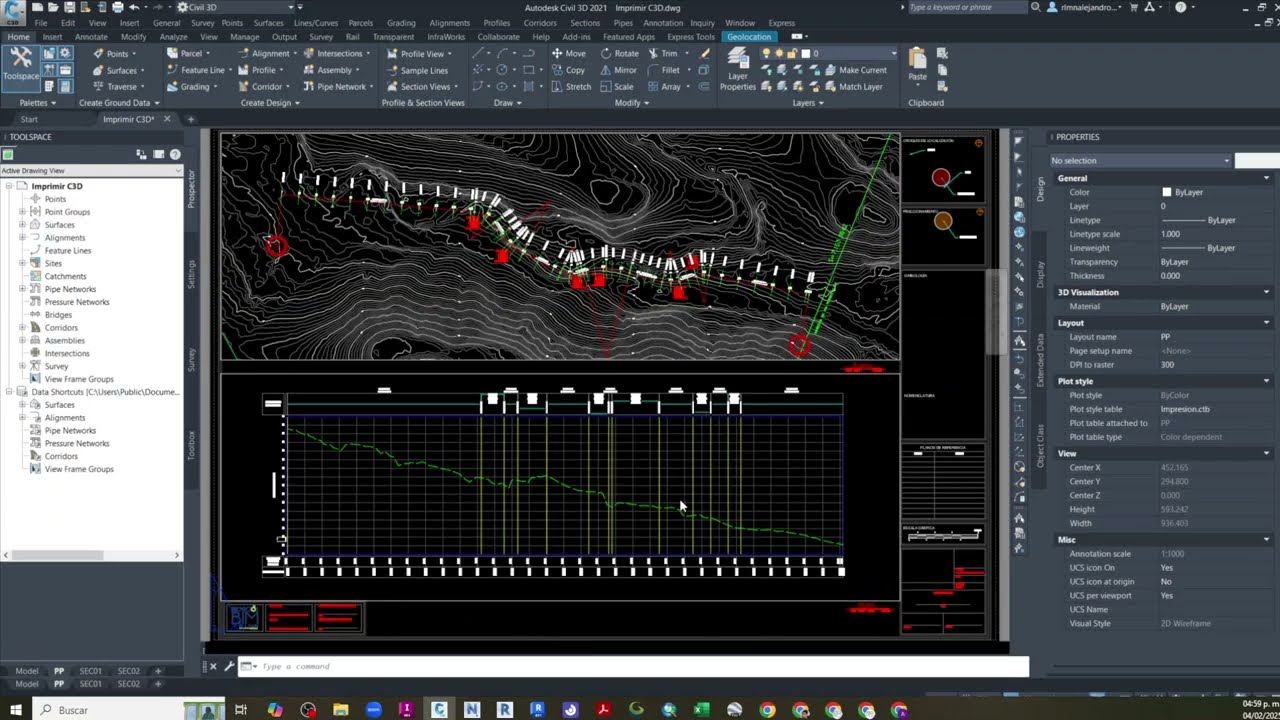
Task: Click the Match Layer button
Action: (x=853, y=86)
